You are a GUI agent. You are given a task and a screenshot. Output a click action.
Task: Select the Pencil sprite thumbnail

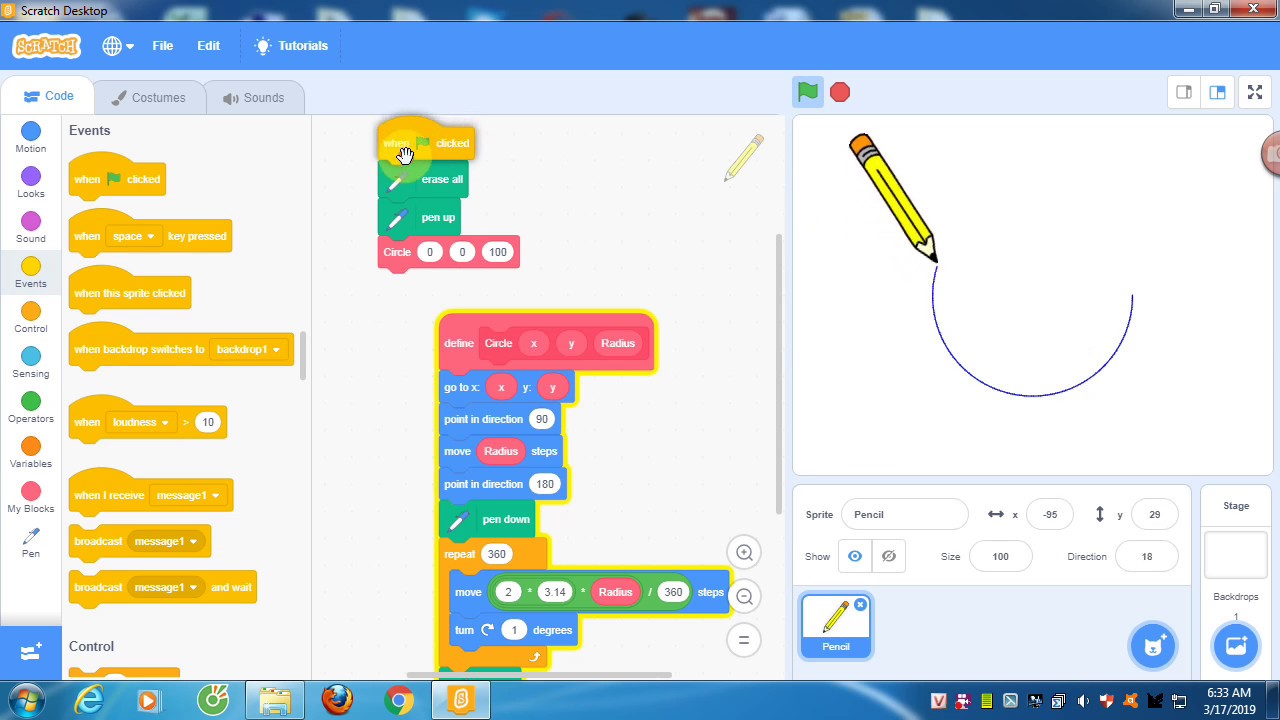tap(836, 625)
